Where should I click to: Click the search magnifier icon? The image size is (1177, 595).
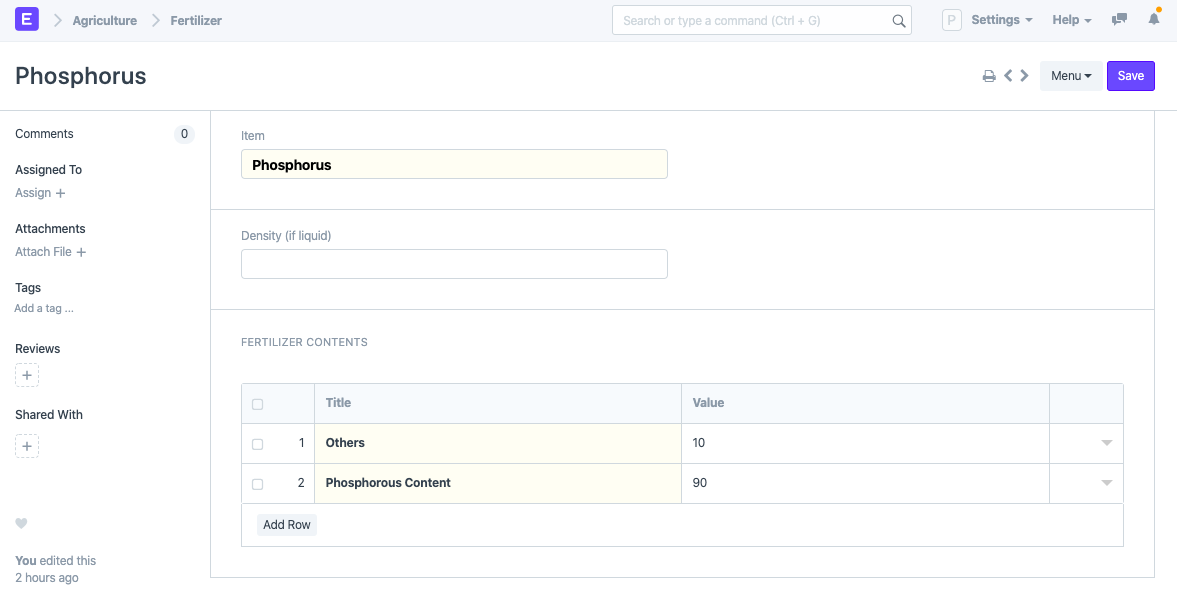pos(899,21)
